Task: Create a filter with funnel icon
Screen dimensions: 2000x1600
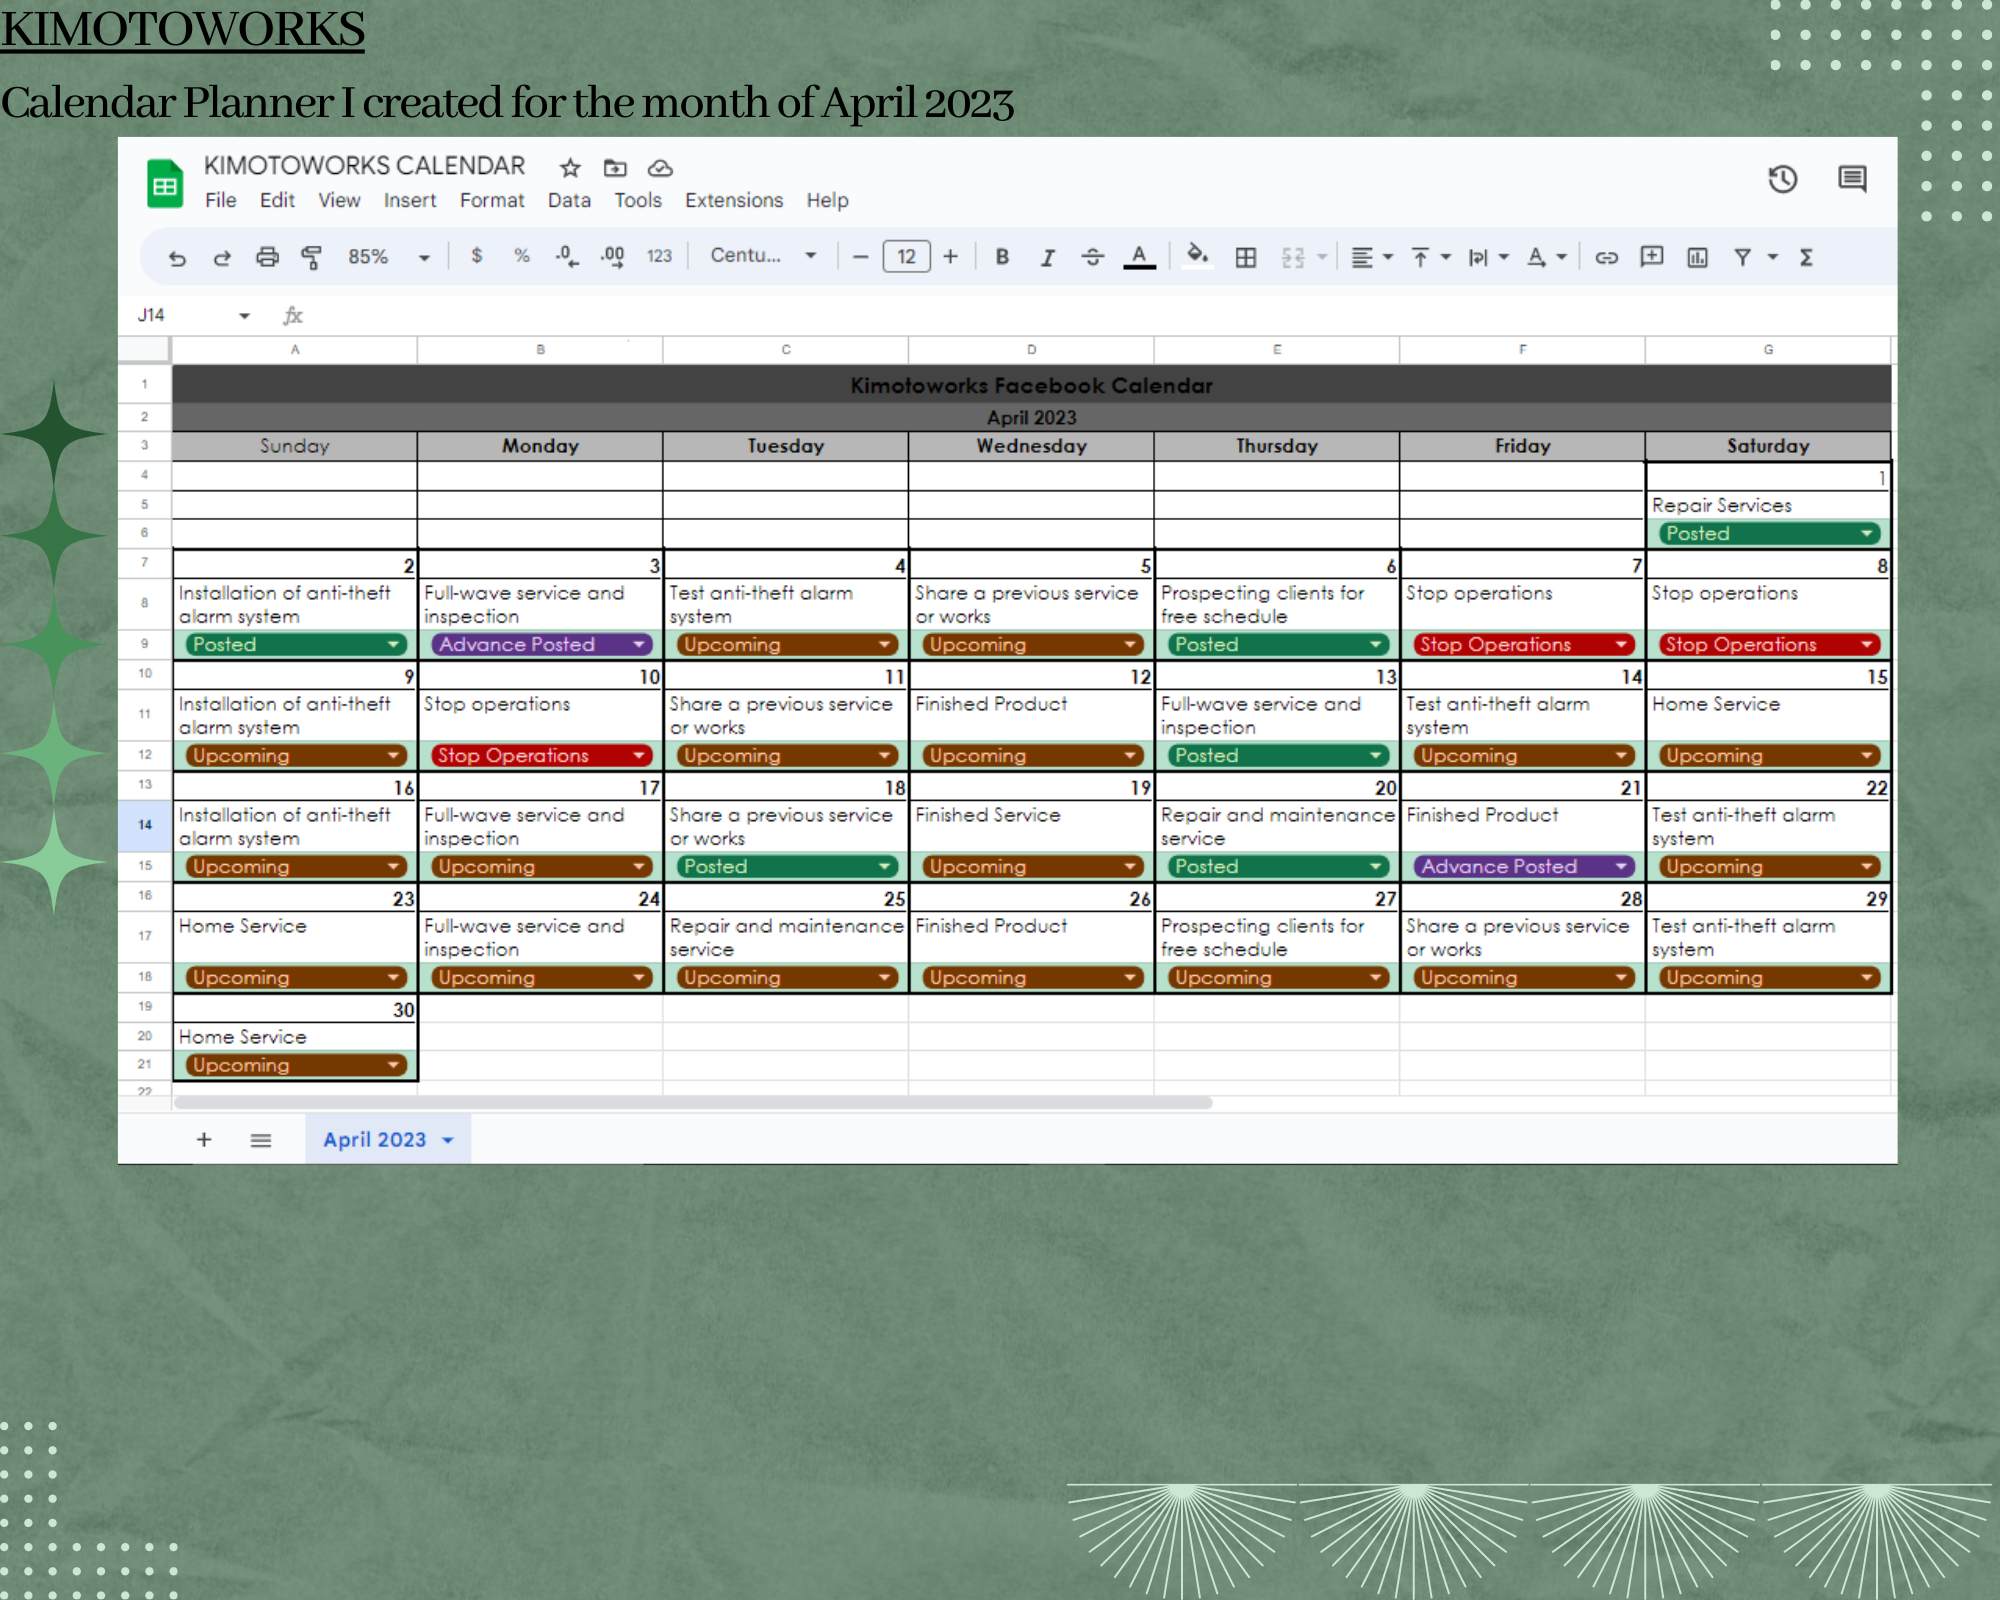Action: [x=1743, y=258]
